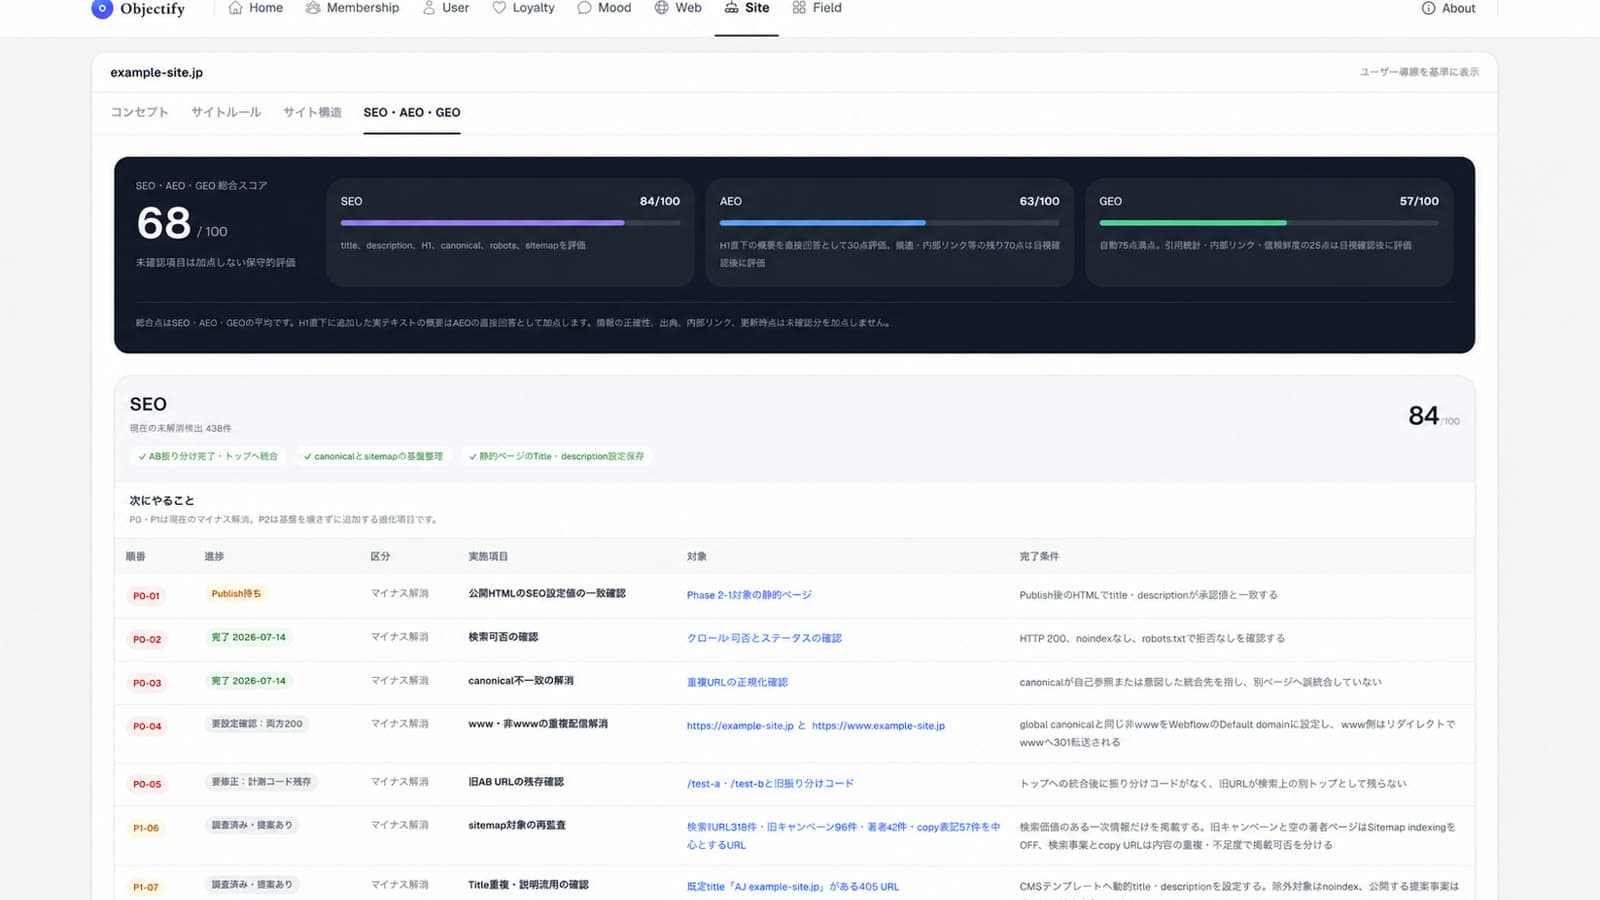Open the Membership menu item
Image resolution: width=1600 pixels, height=900 pixels.
pyautogui.click(x=352, y=8)
